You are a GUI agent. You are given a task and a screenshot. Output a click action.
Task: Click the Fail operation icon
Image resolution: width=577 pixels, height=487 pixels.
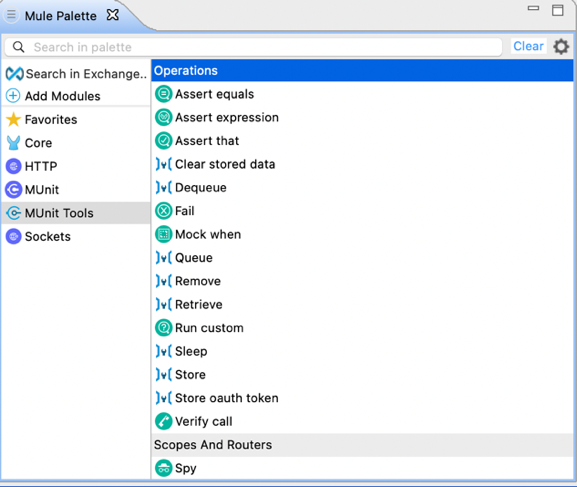click(163, 211)
